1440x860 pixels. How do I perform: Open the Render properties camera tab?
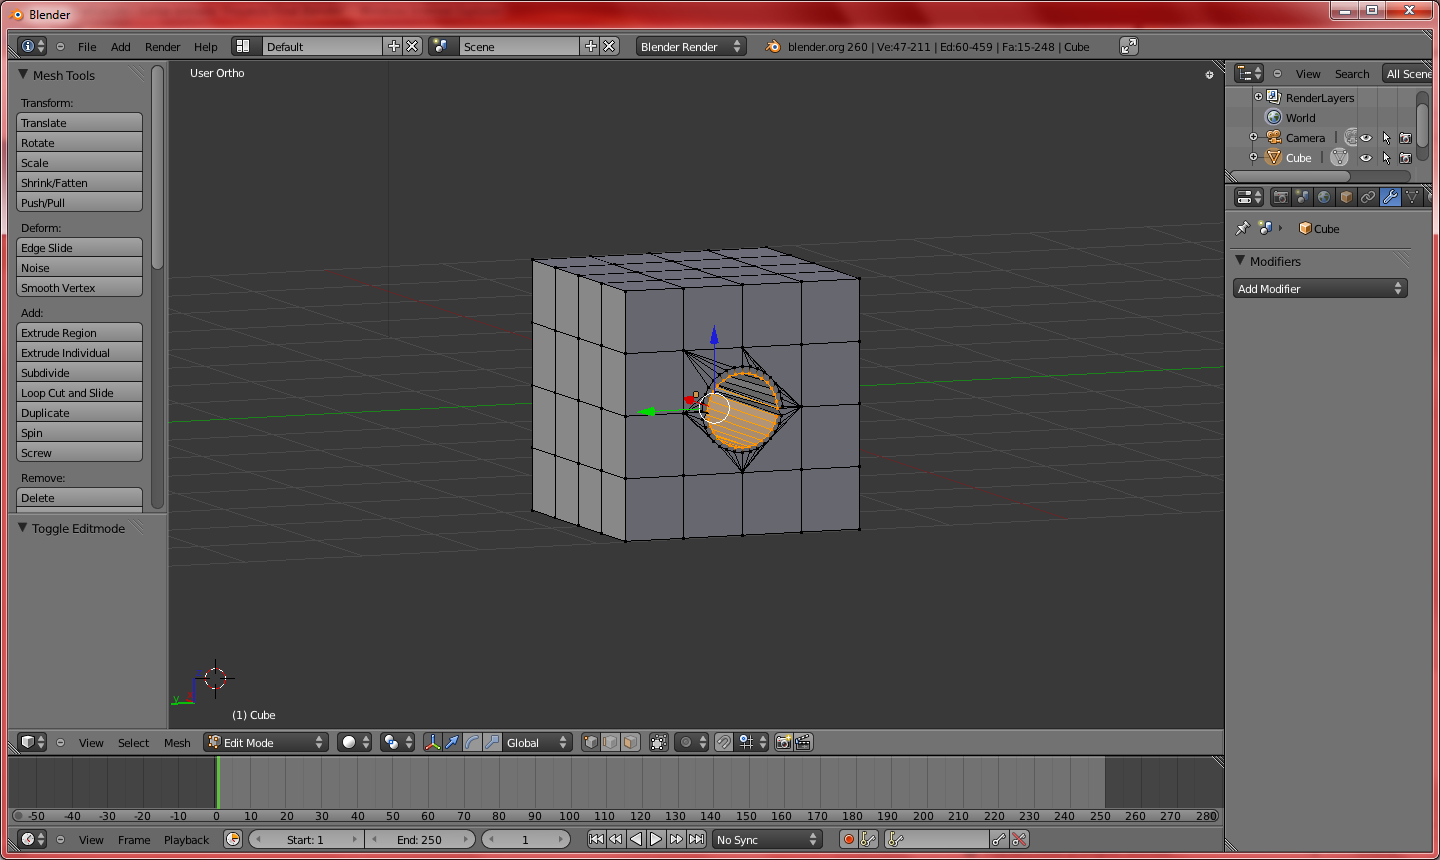(x=1280, y=197)
